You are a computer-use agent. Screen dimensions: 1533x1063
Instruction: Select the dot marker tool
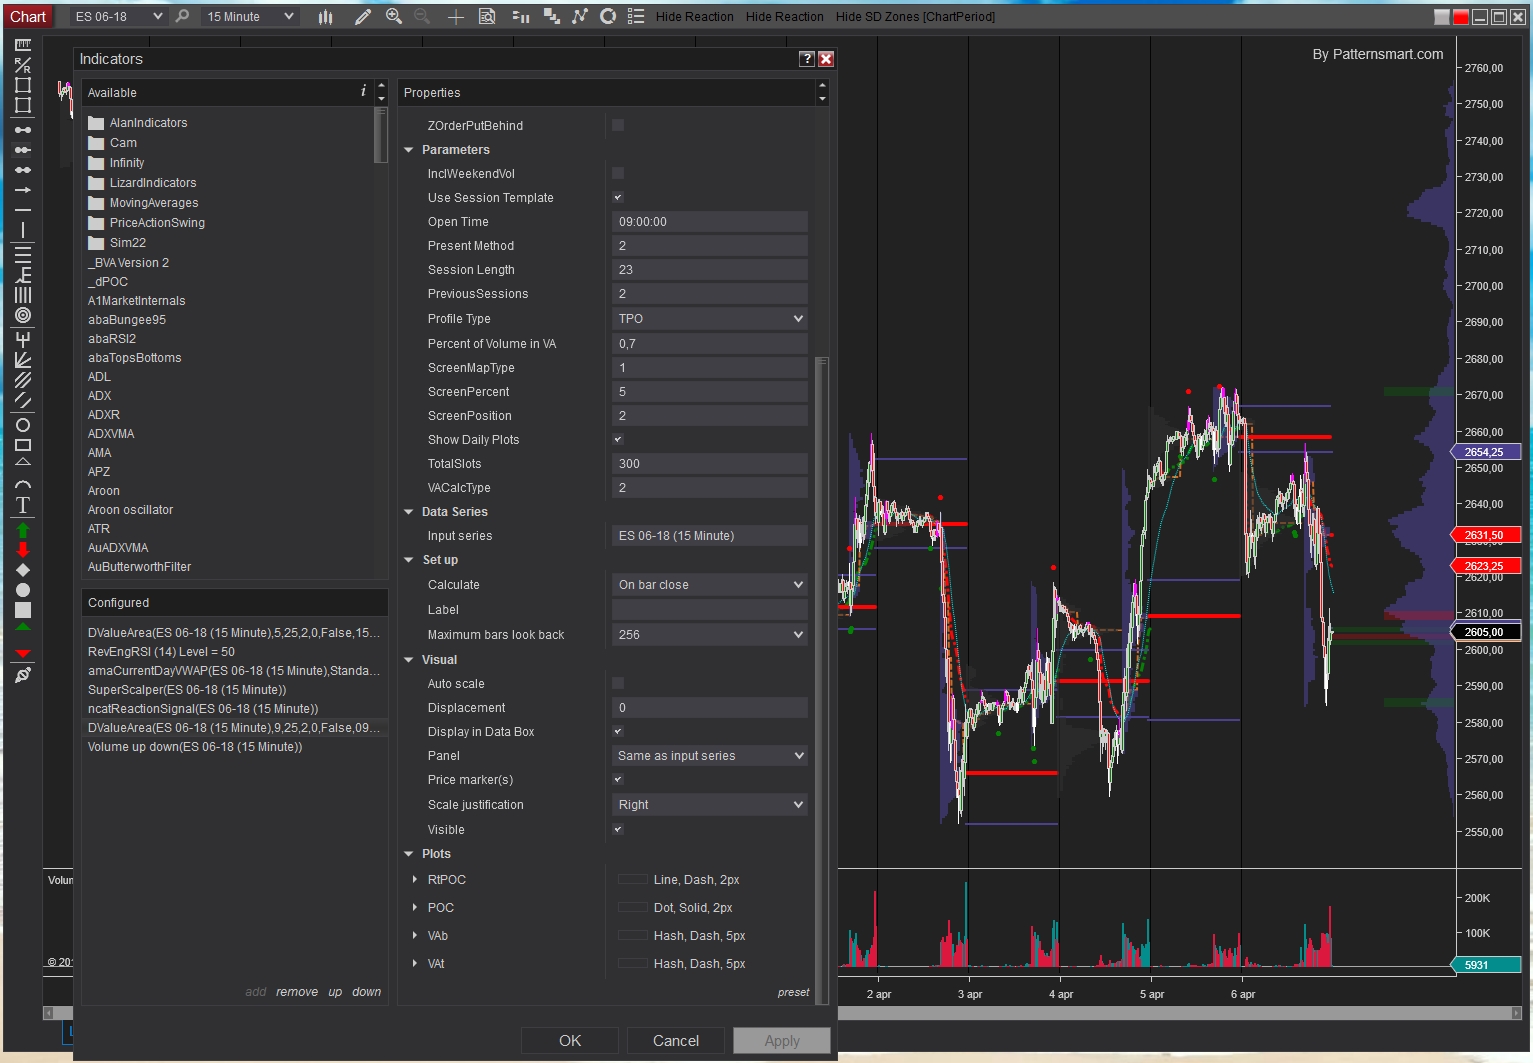23,590
